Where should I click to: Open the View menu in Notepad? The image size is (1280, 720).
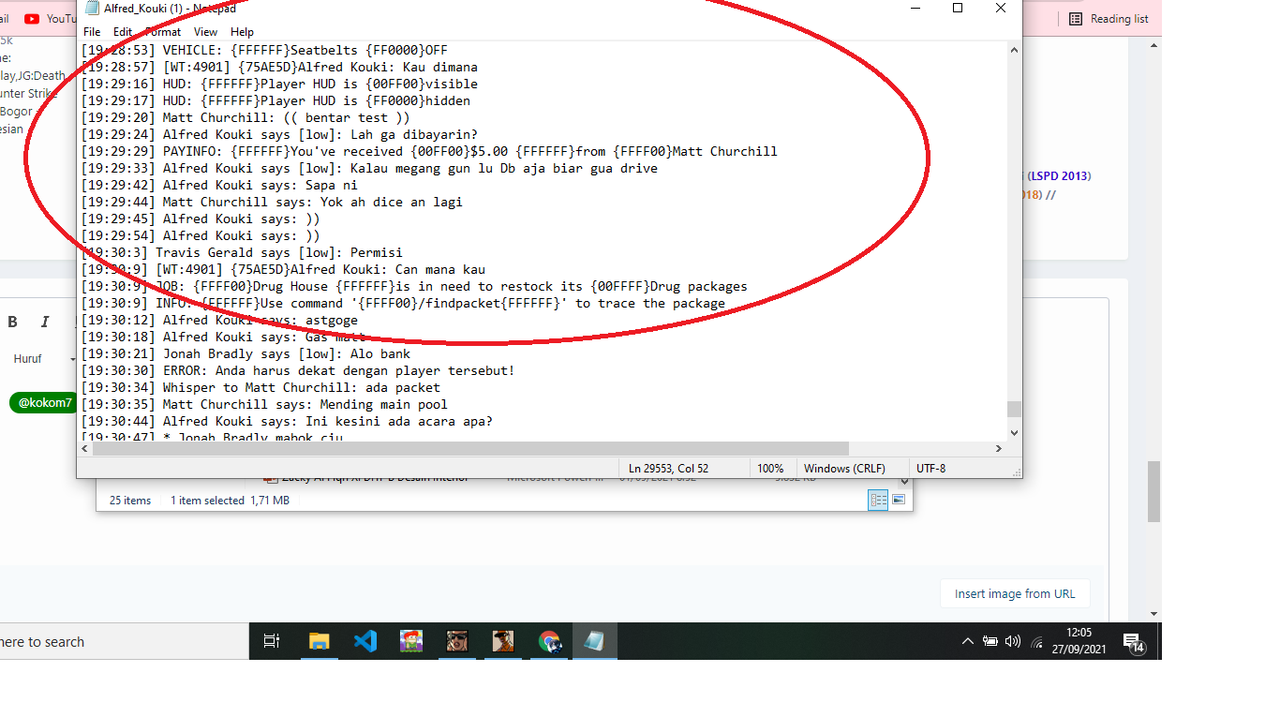pos(205,32)
